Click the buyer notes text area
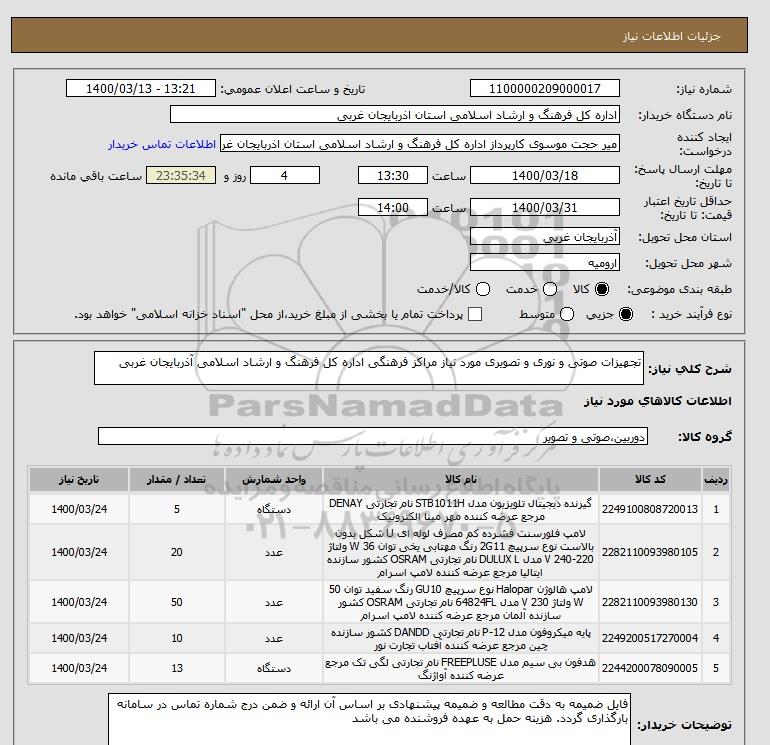The height and width of the screenshot is (745, 770). click(369, 720)
